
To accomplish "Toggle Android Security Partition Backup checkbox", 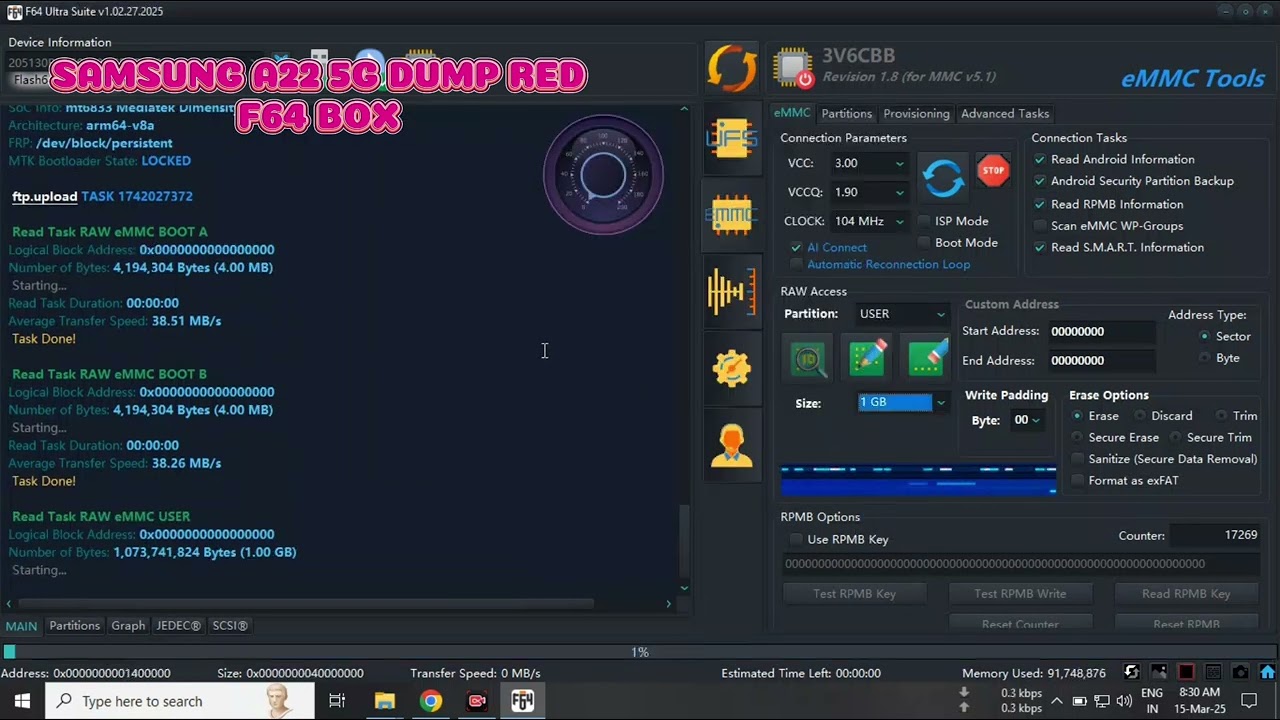I will pyautogui.click(x=1040, y=182).
